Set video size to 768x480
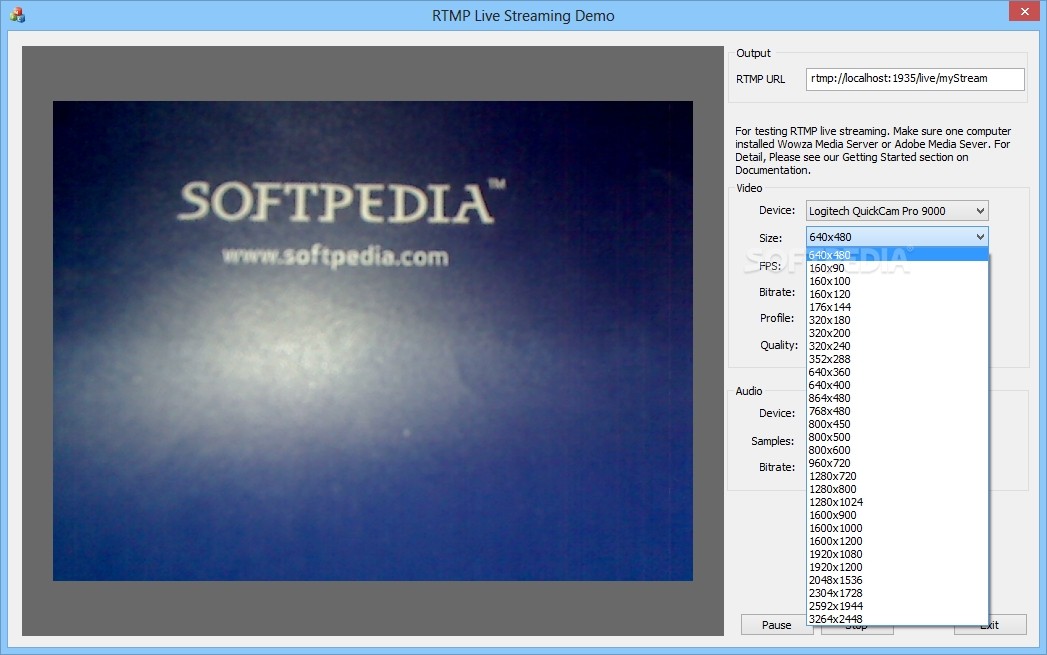Image resolution: width=1047 pixels, height=655 pixels. click(897, 411)
